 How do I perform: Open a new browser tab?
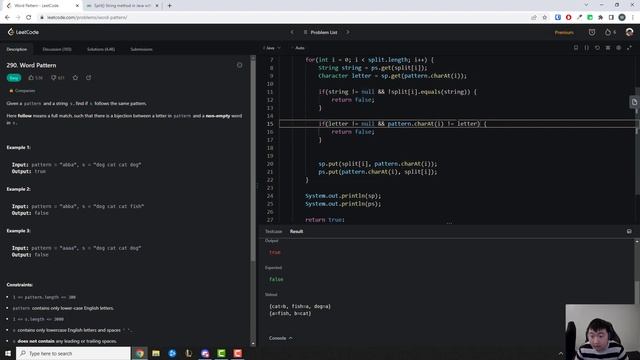[x=169, y=6]
